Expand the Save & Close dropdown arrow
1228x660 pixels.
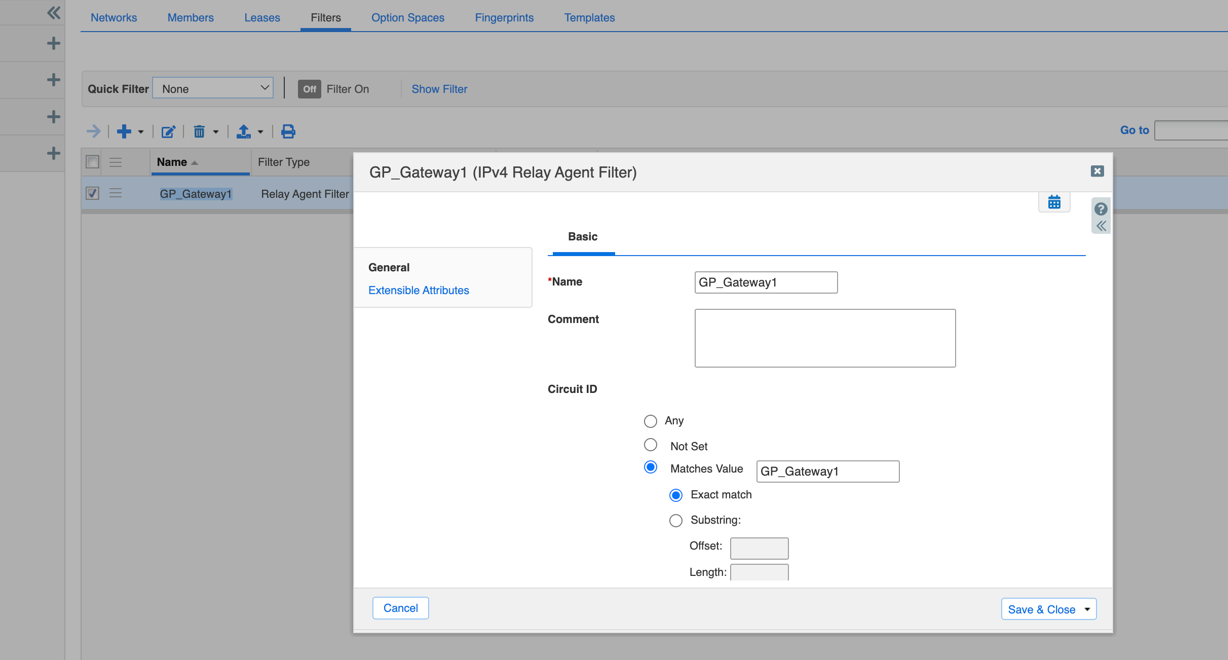(1087, 609)
